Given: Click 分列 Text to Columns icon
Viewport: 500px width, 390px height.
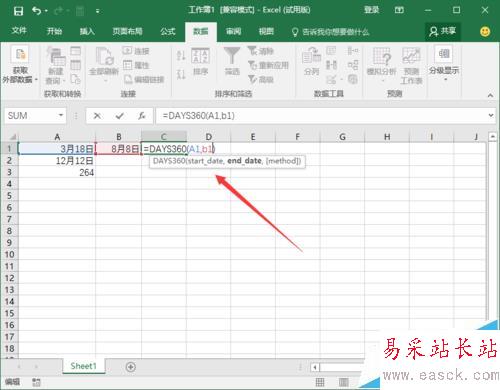Looking at the screenshot, I should [x=311, y=61].
